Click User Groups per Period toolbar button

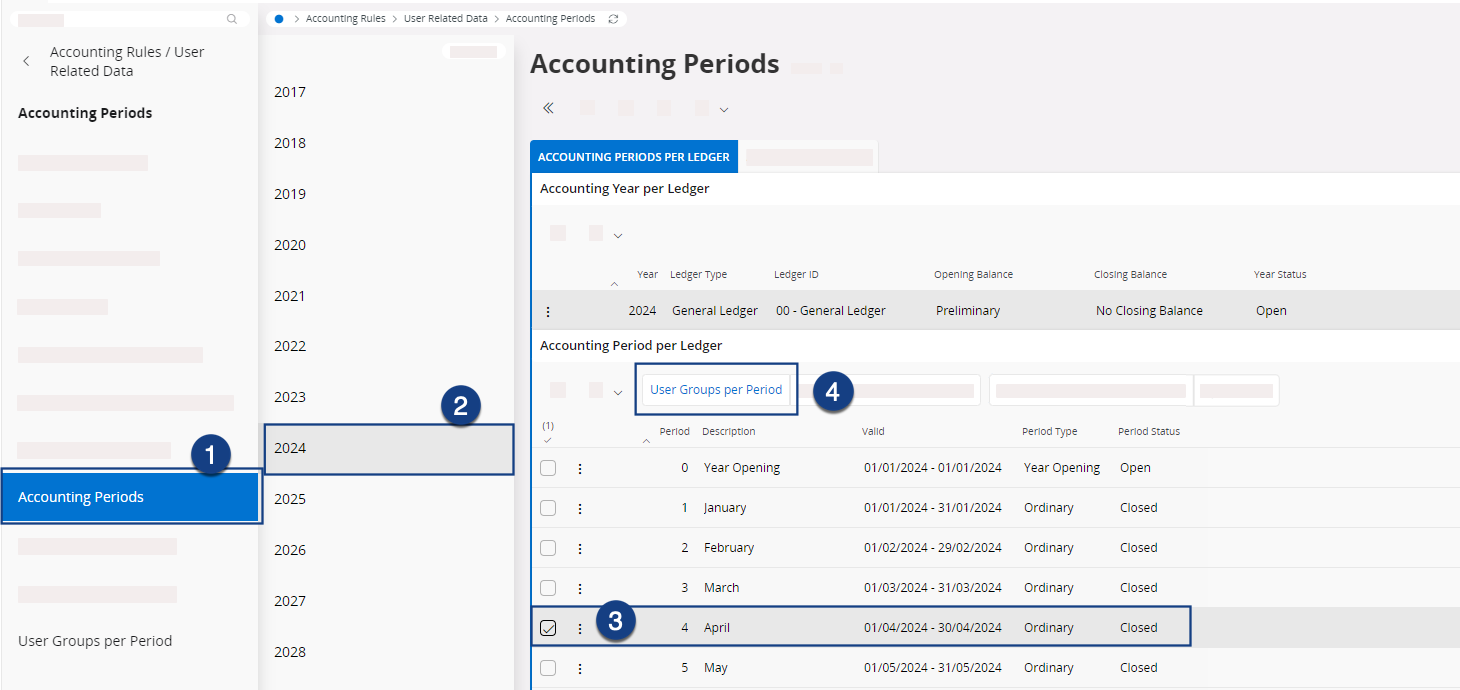pyautogui.click(x=716, y=390)
